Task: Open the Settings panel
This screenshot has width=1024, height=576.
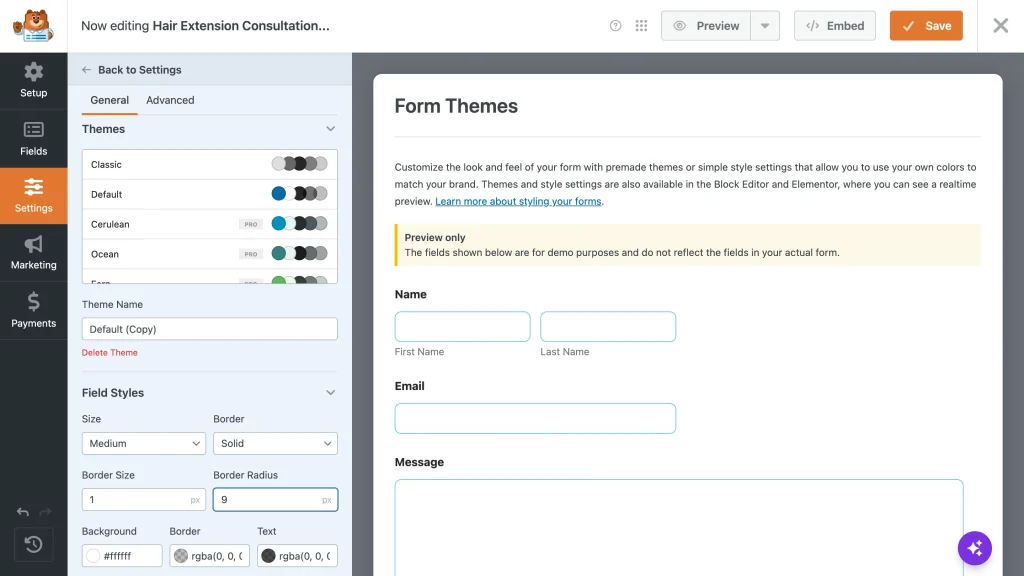Action: coord(33,196)
